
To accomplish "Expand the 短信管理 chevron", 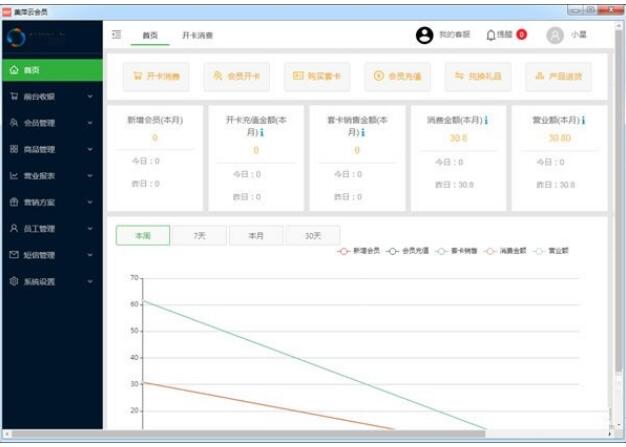I will point(90,255).
